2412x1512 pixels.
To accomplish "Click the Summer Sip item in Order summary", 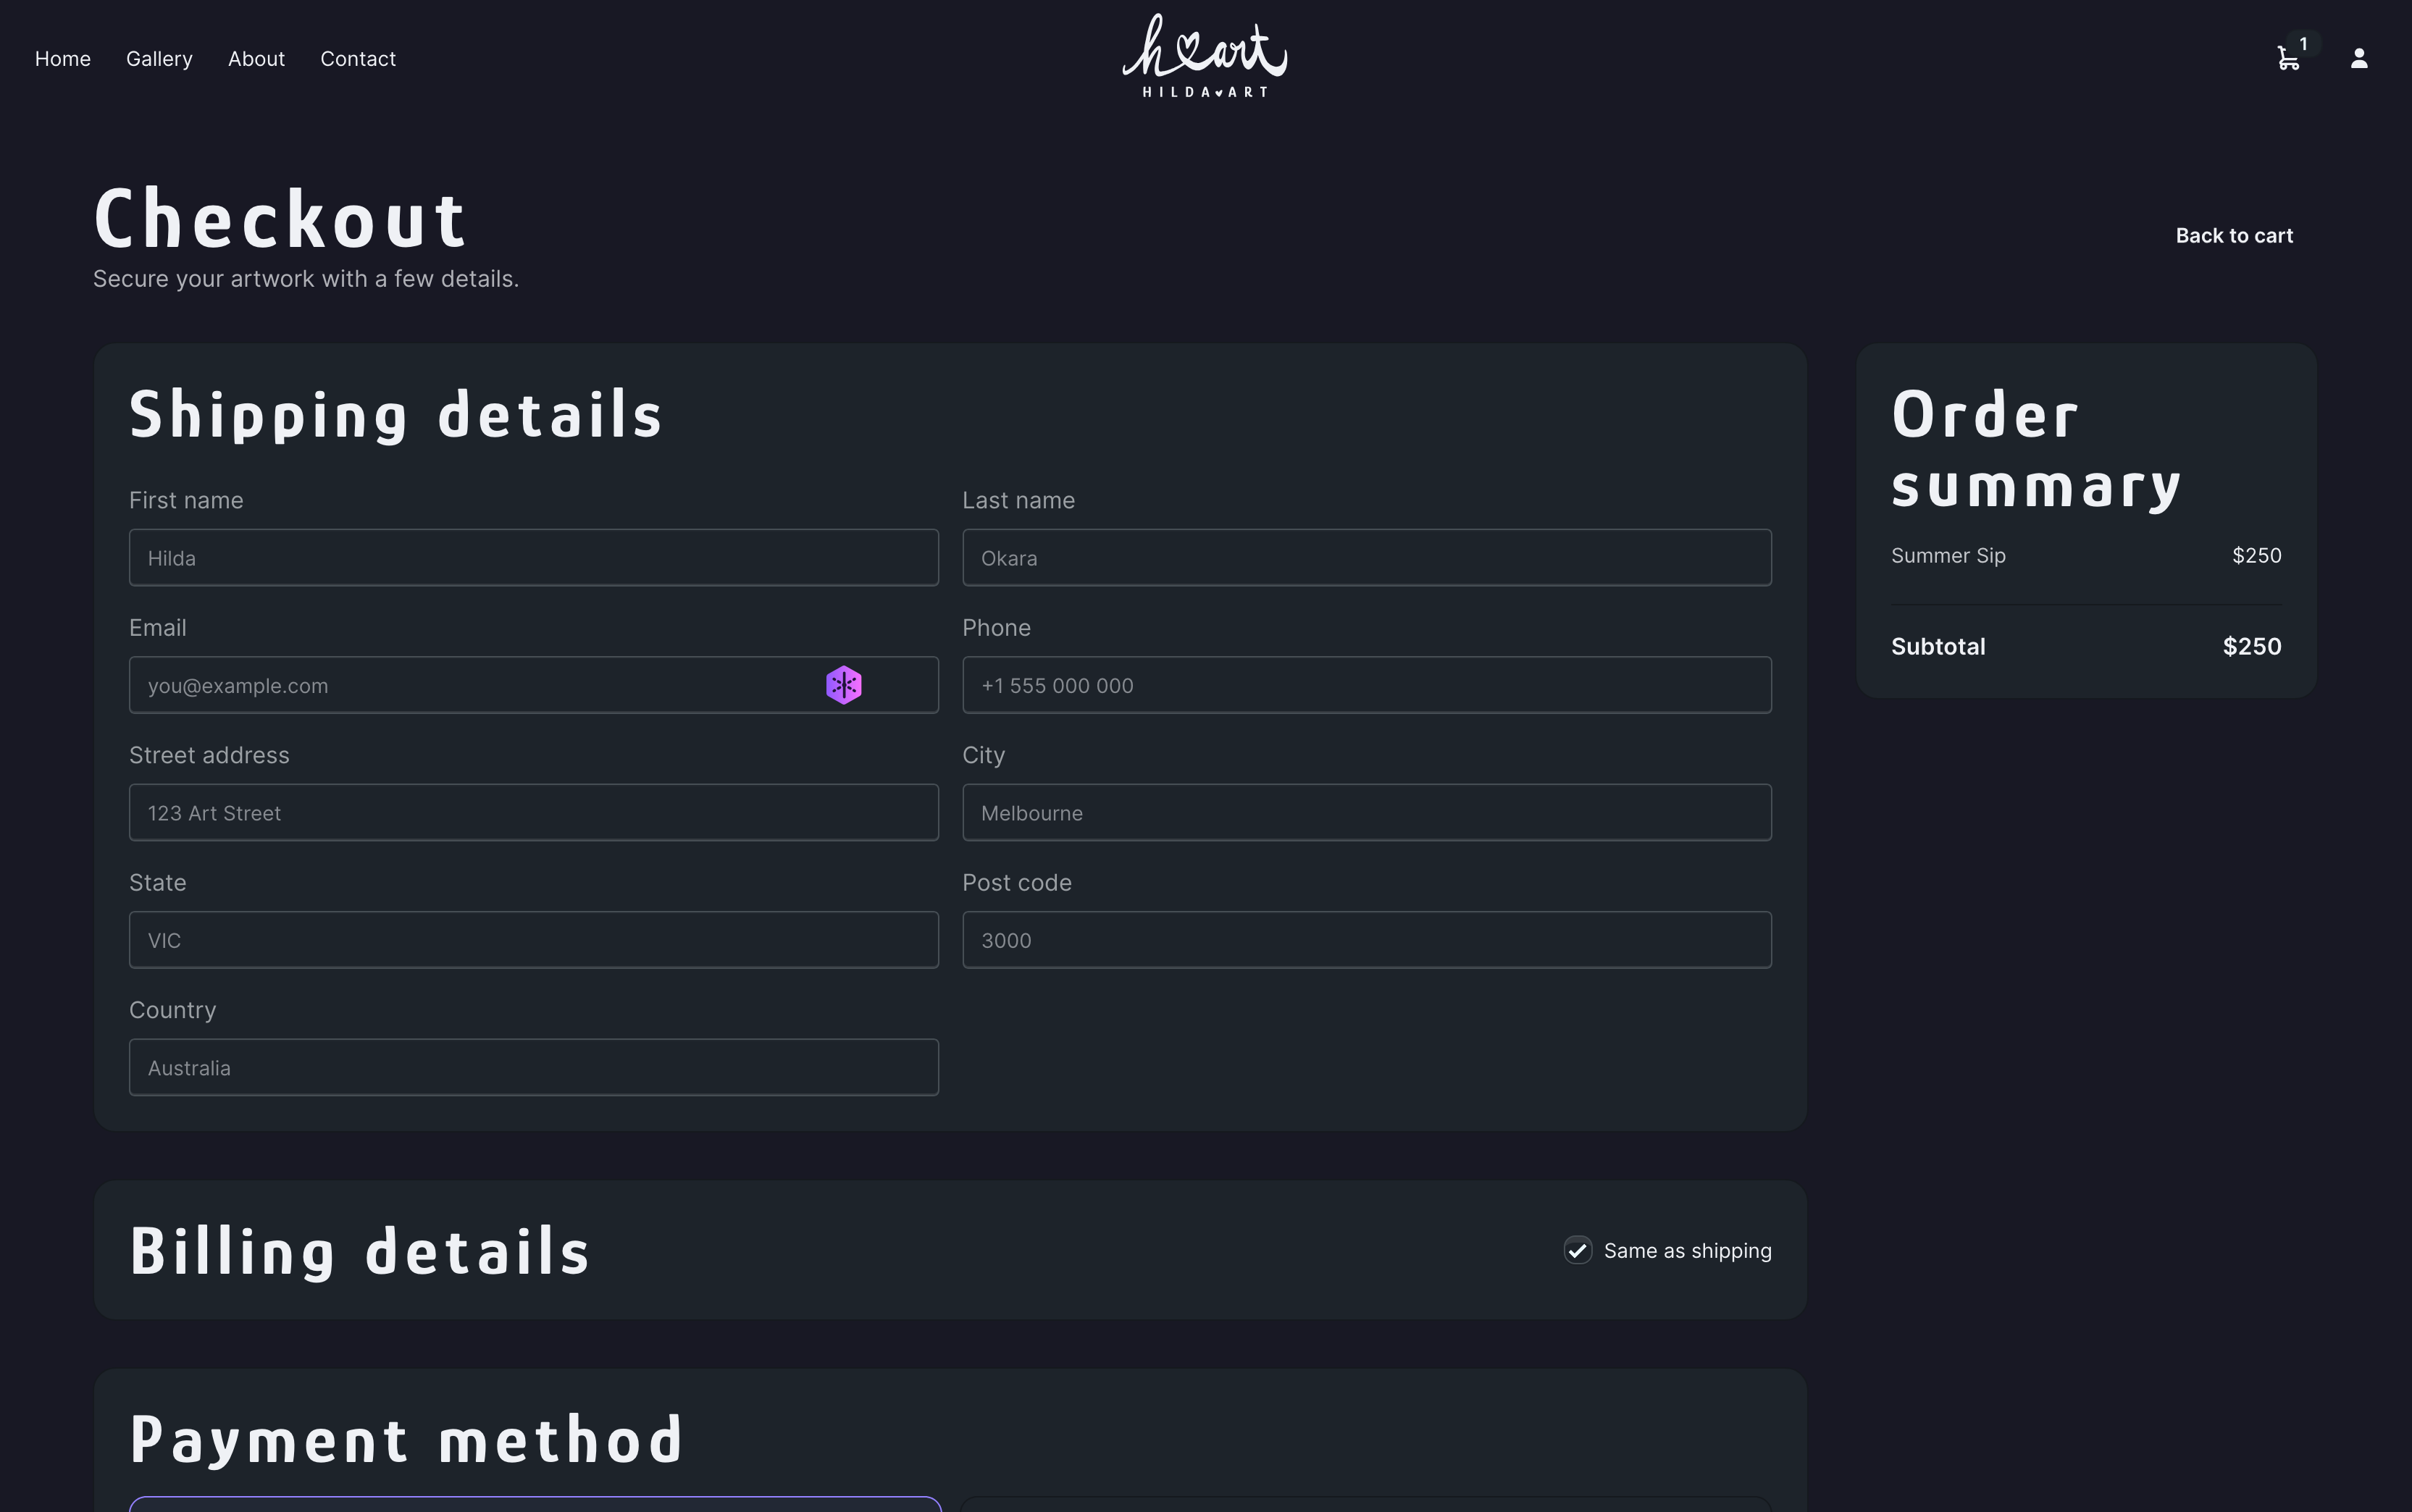I will pos(1946,555).
